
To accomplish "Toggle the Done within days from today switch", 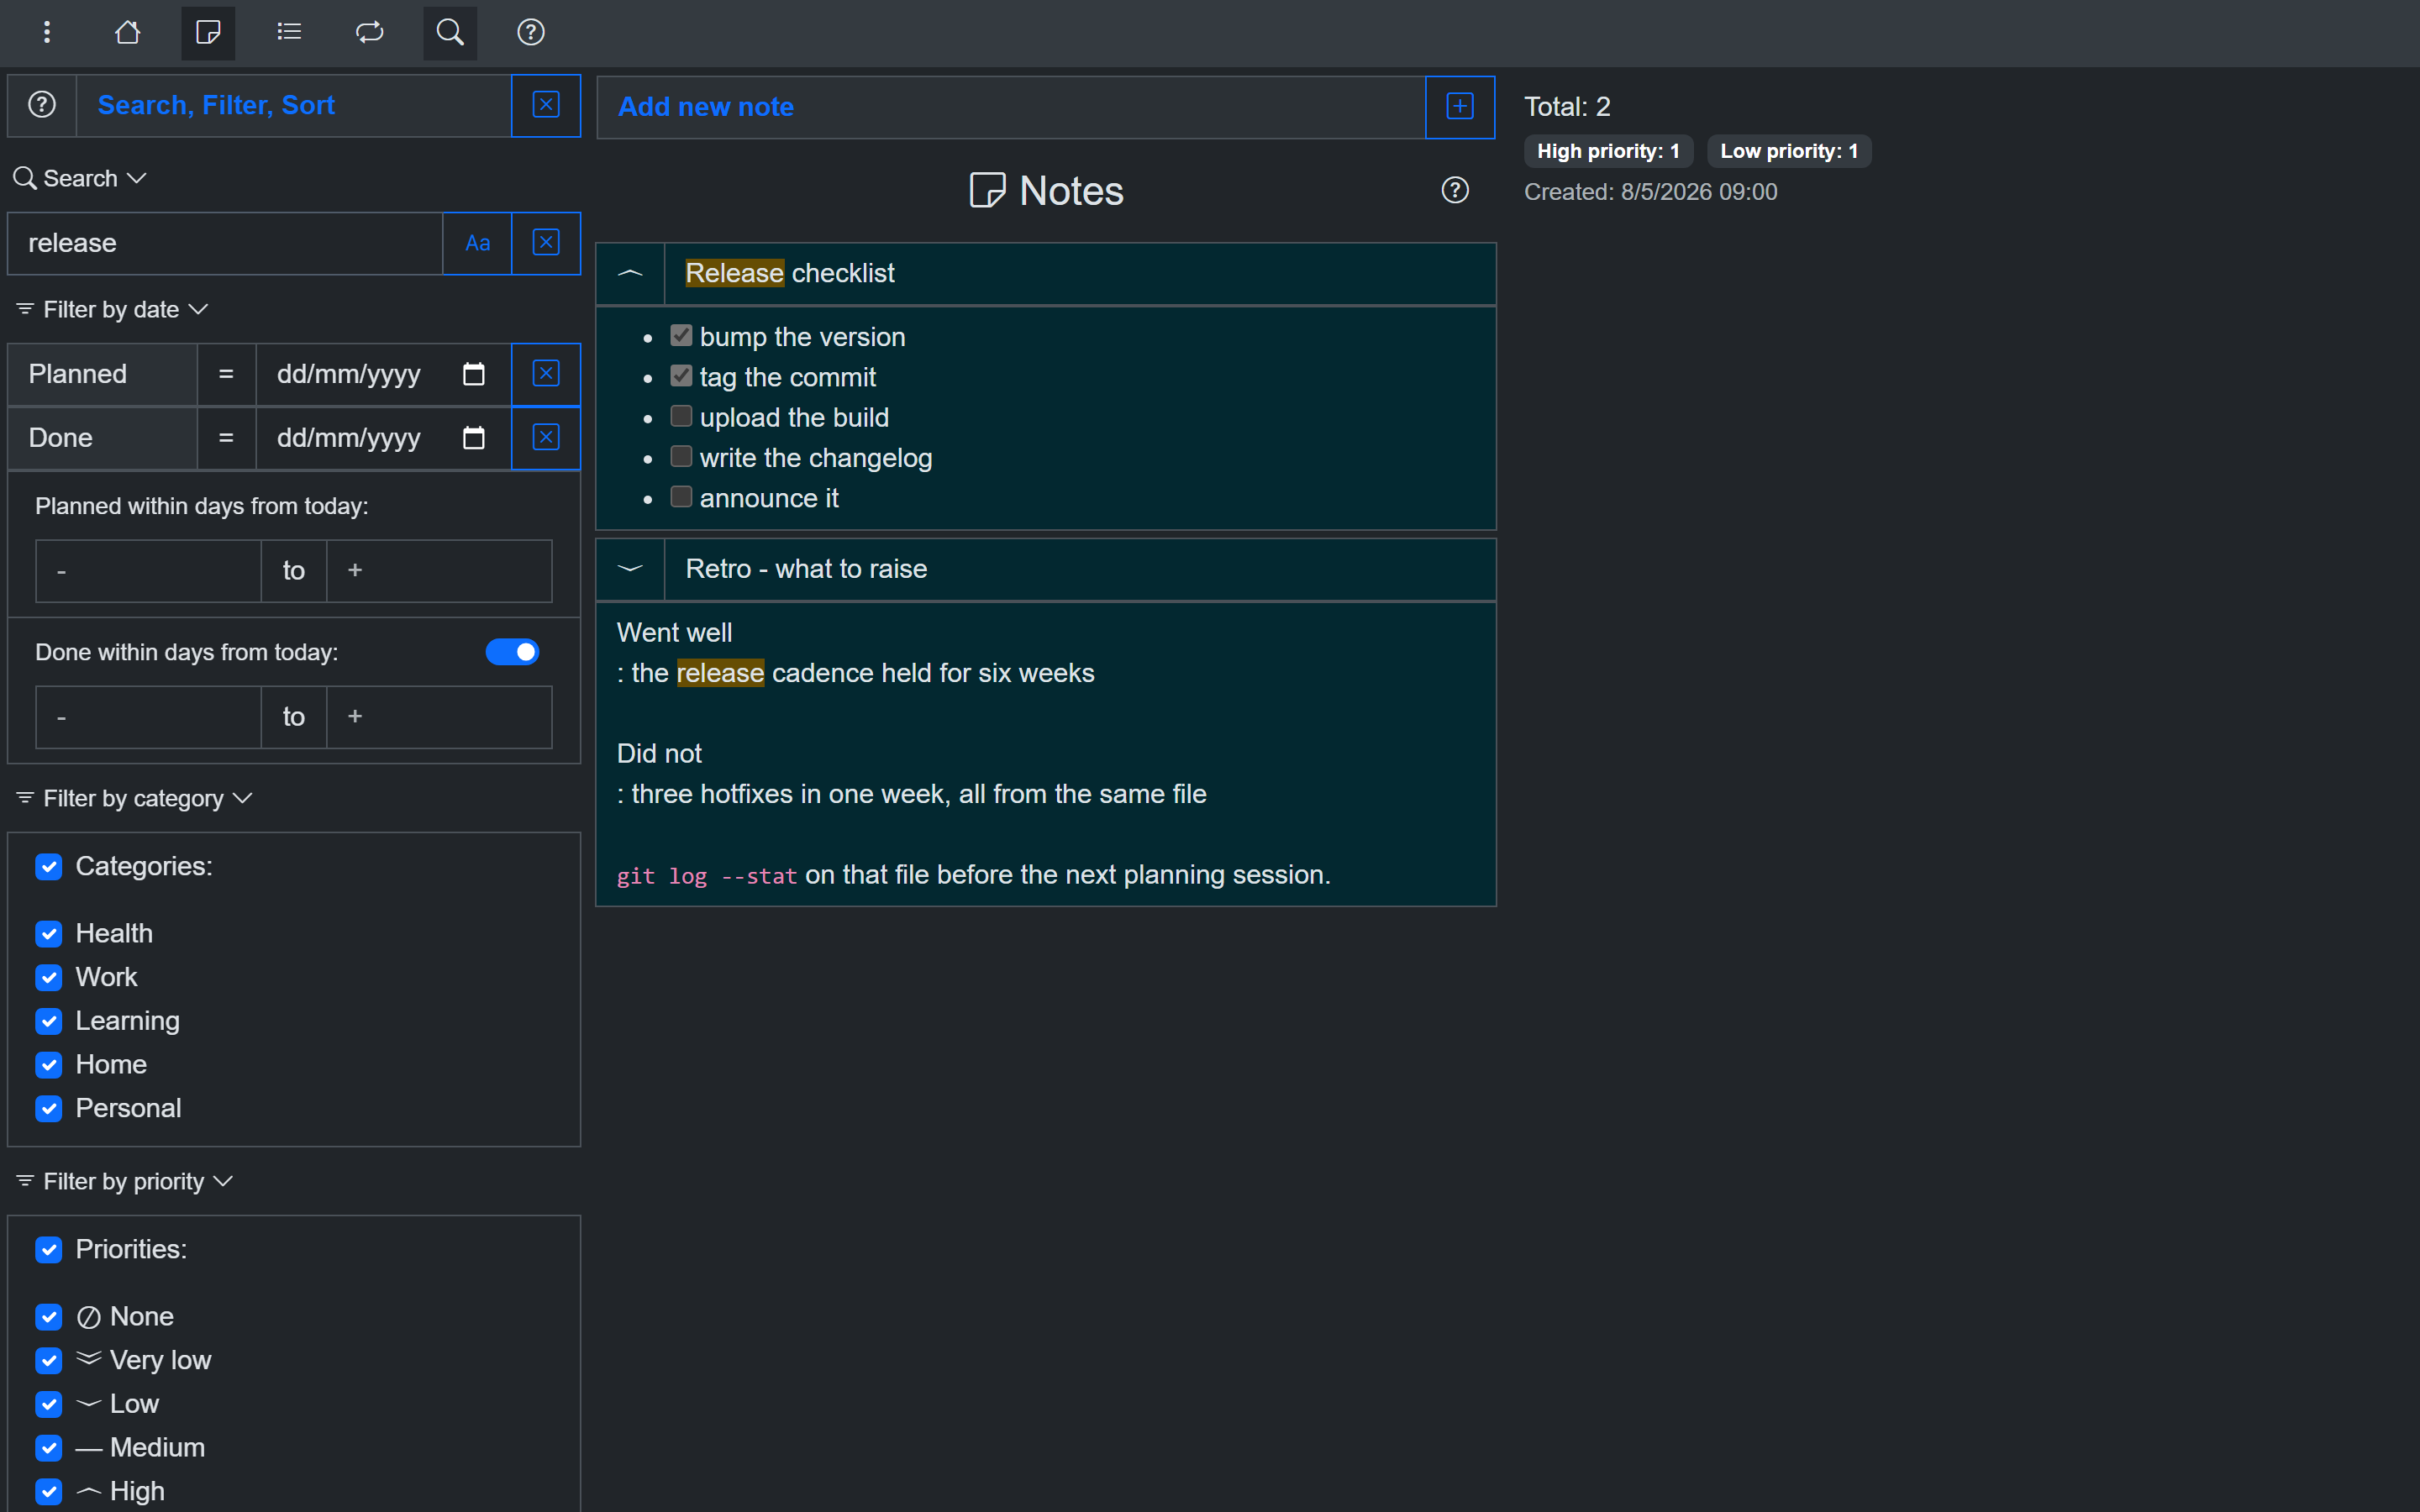I will [x=512, y=652].
